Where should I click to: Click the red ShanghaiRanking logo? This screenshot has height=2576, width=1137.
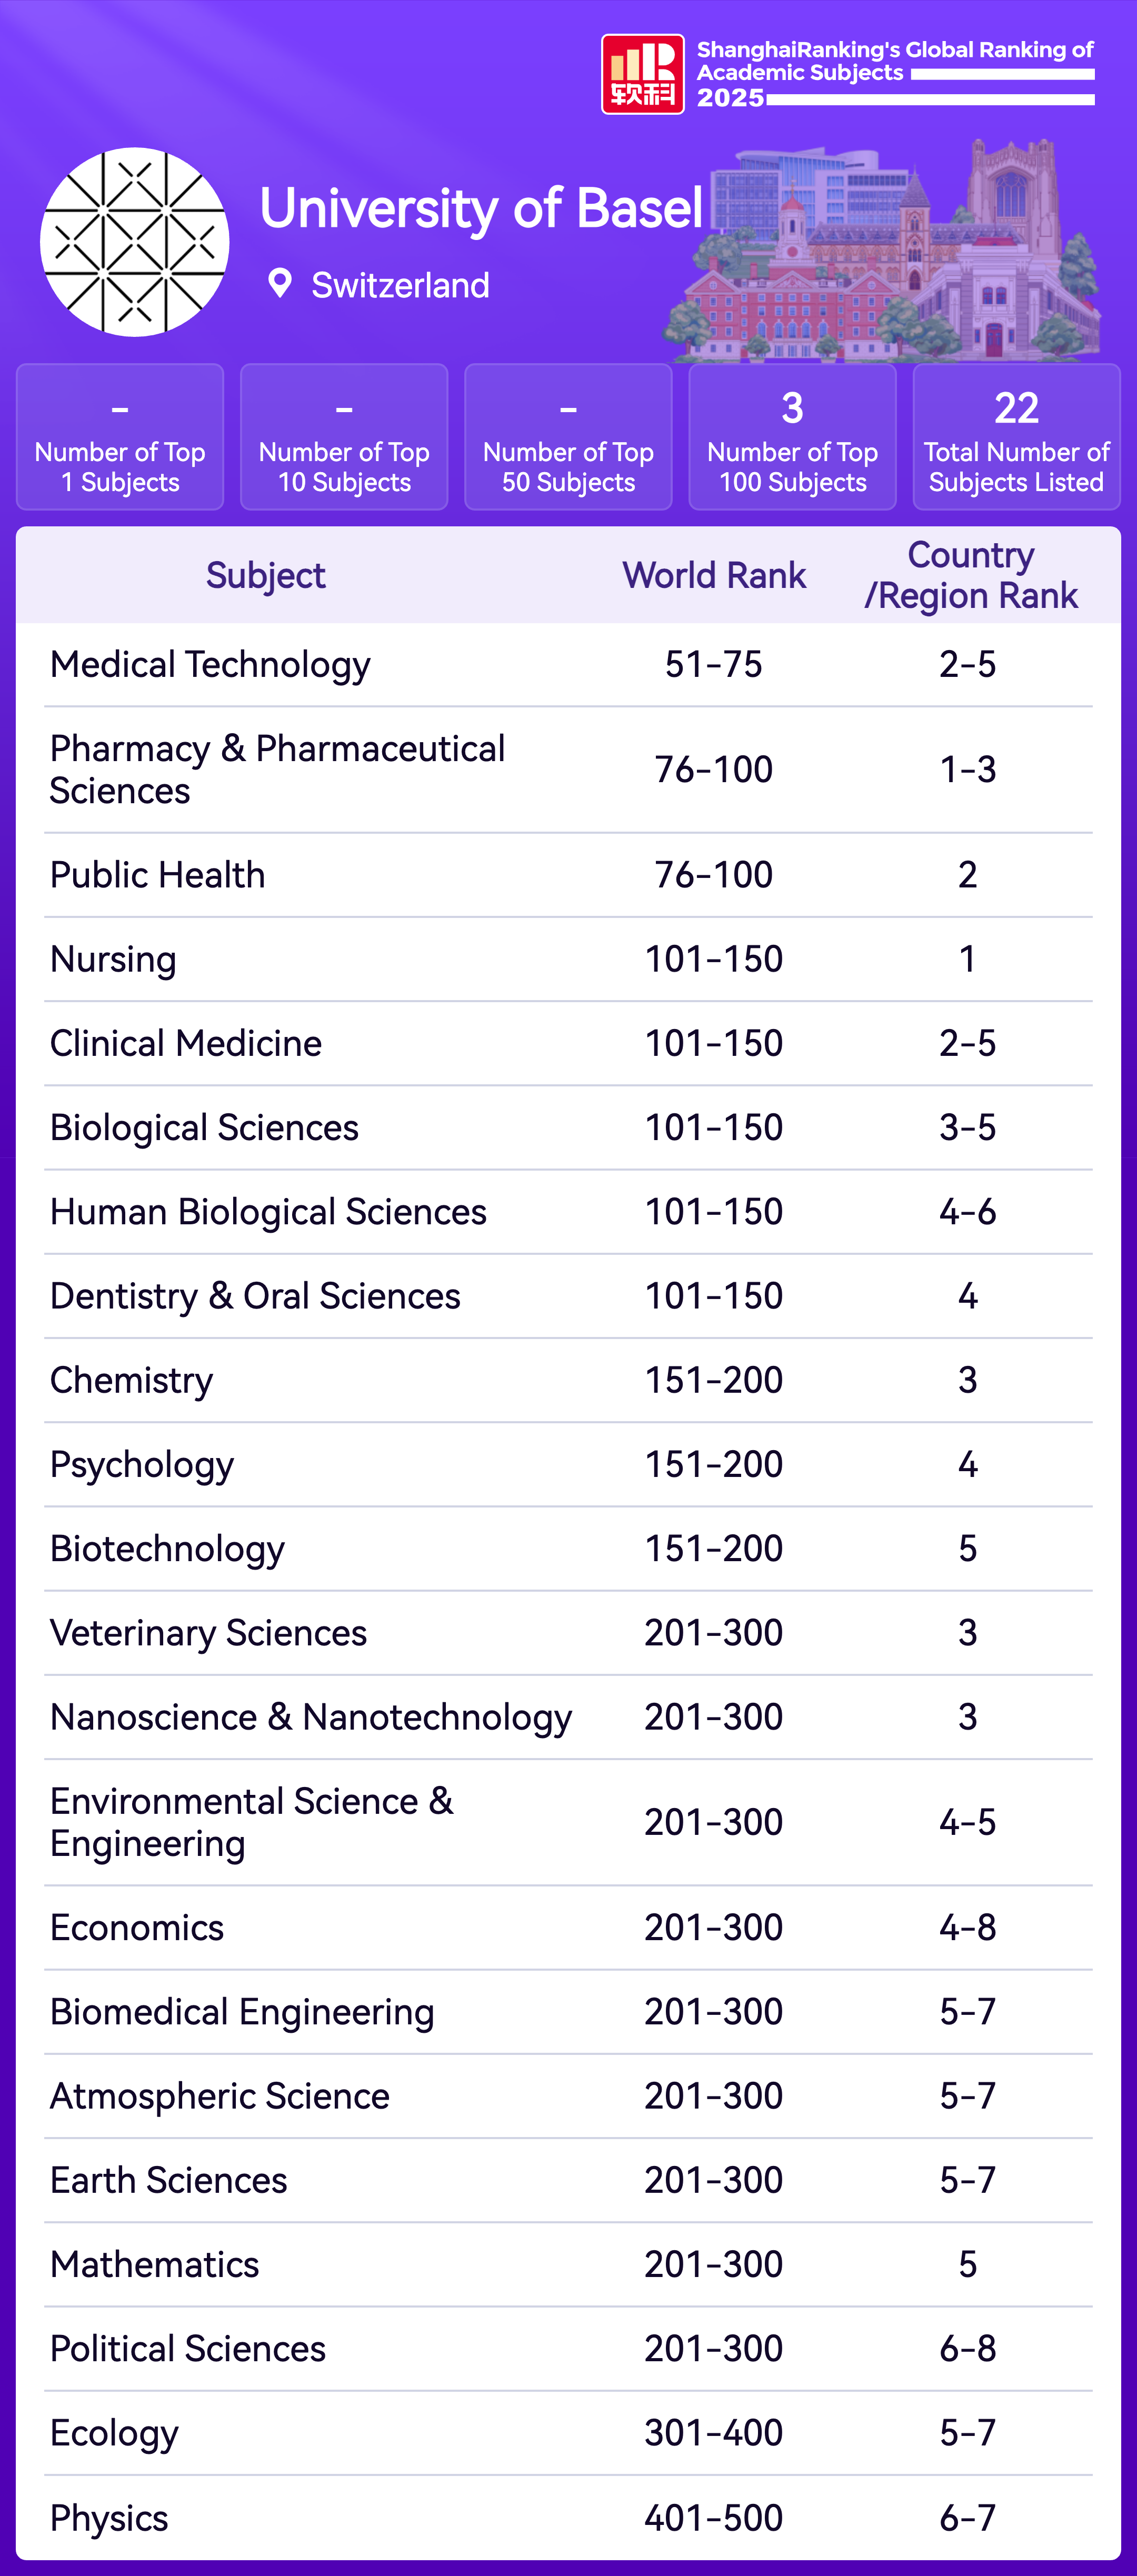coord(642,75)
